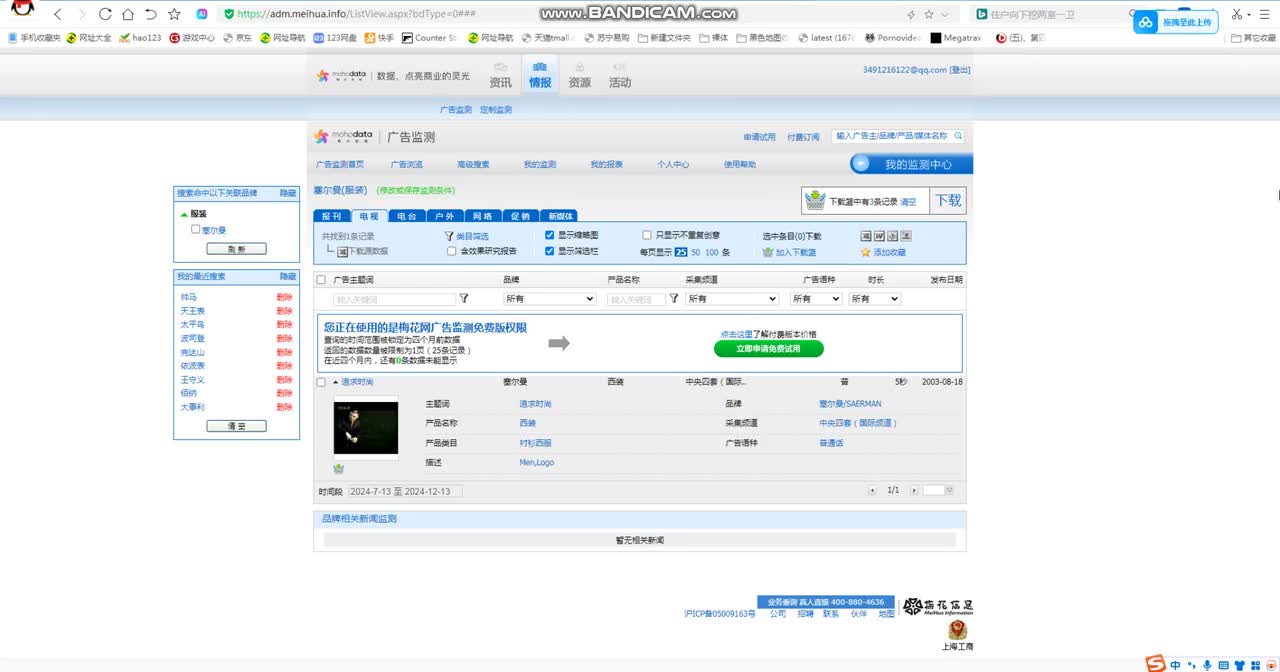Check 只显示不重复创意 checkbox
The width and height of the screenshot is (1280, 672).
pos(647,235)
